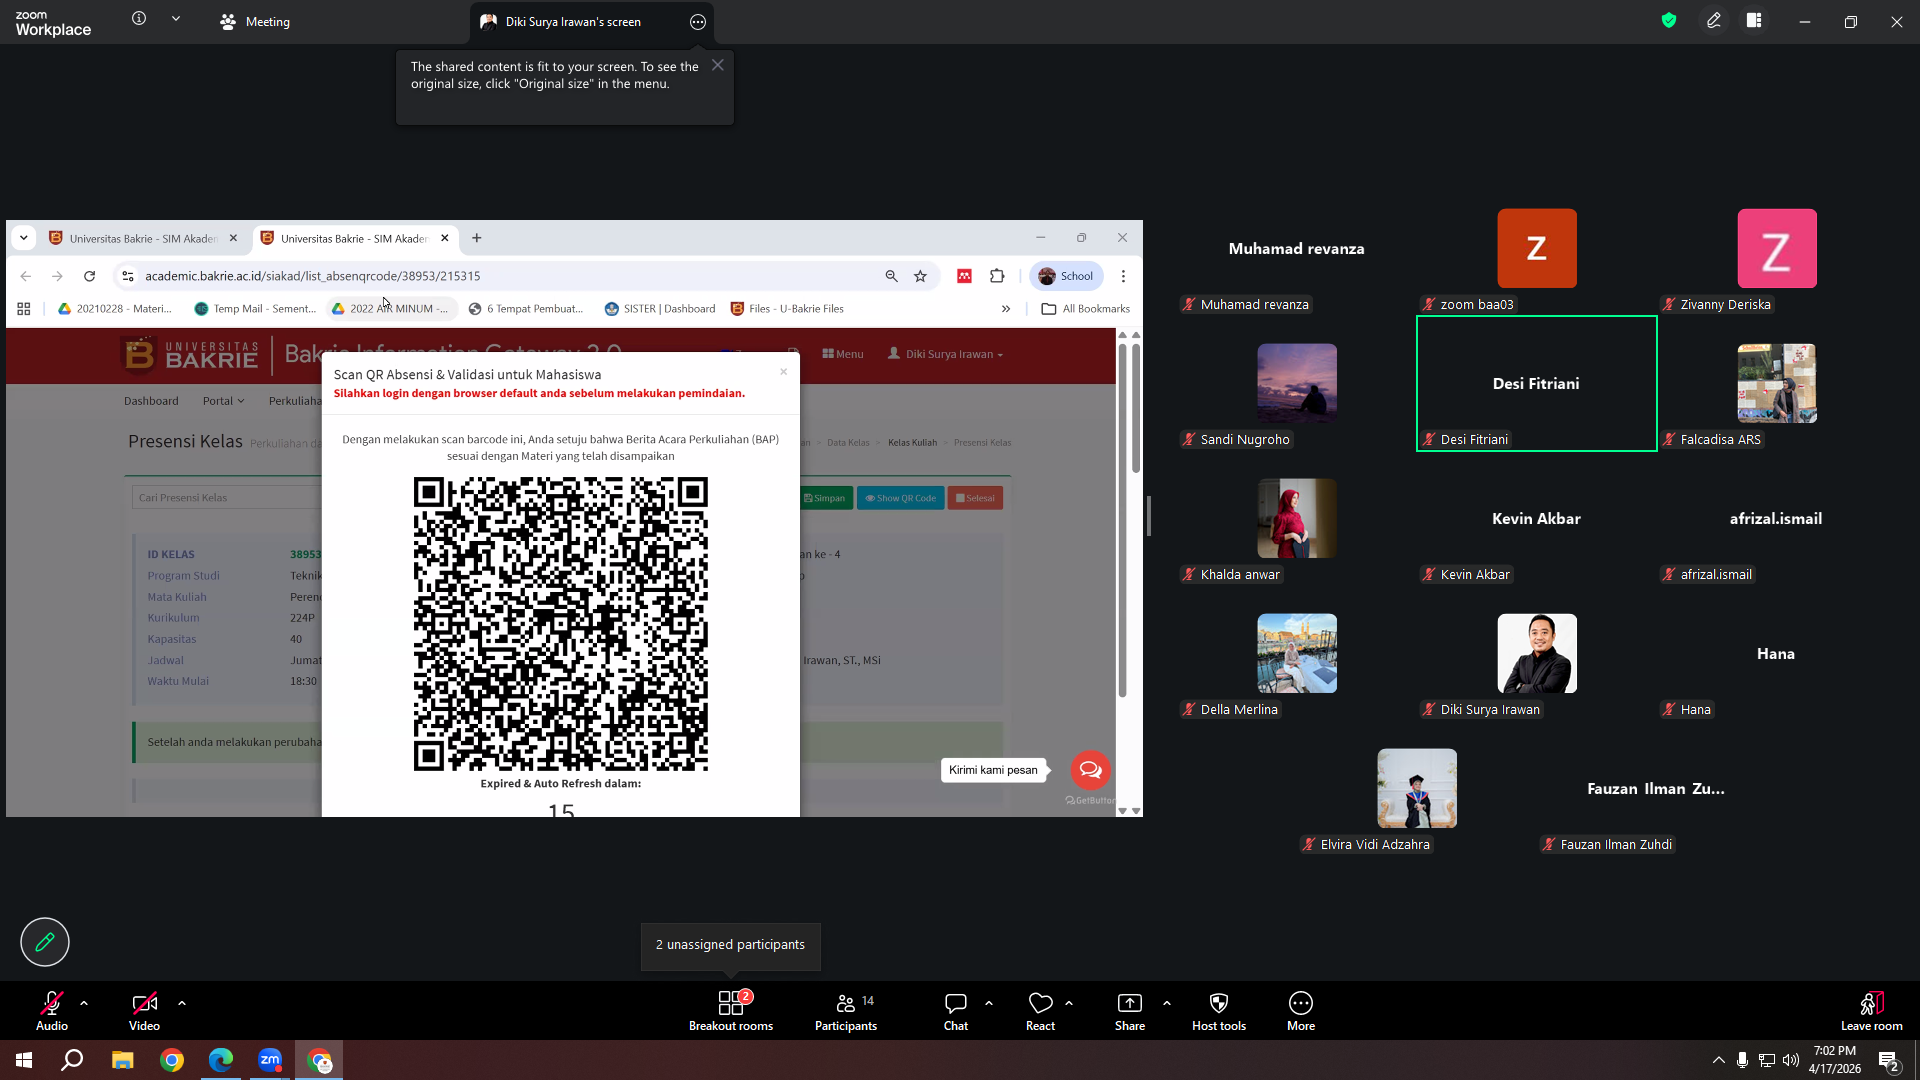
Task: Click the Share screen button
Action: point(1130,1011)
